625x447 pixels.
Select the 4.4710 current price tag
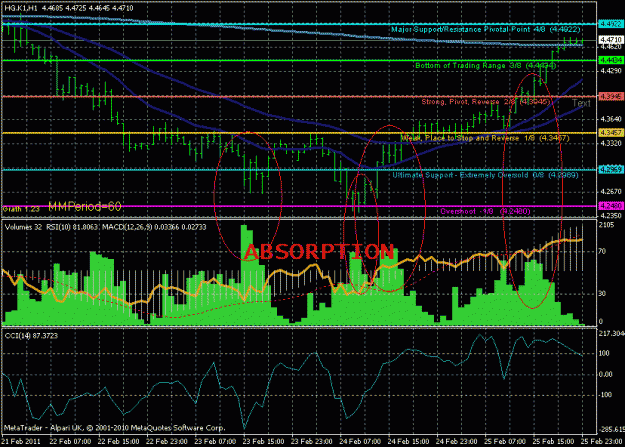pyautogui.click(x=611, y=40)
